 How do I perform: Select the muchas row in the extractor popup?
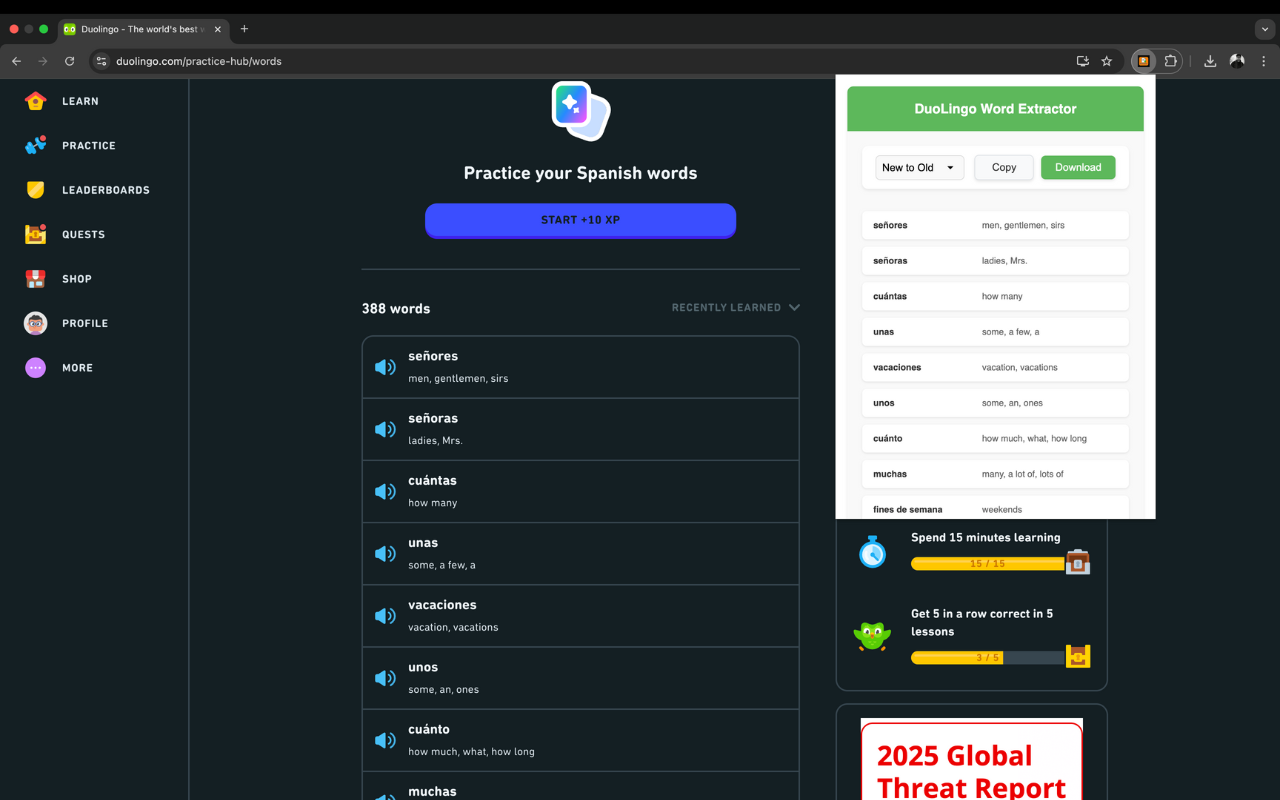tap(995, 474)
